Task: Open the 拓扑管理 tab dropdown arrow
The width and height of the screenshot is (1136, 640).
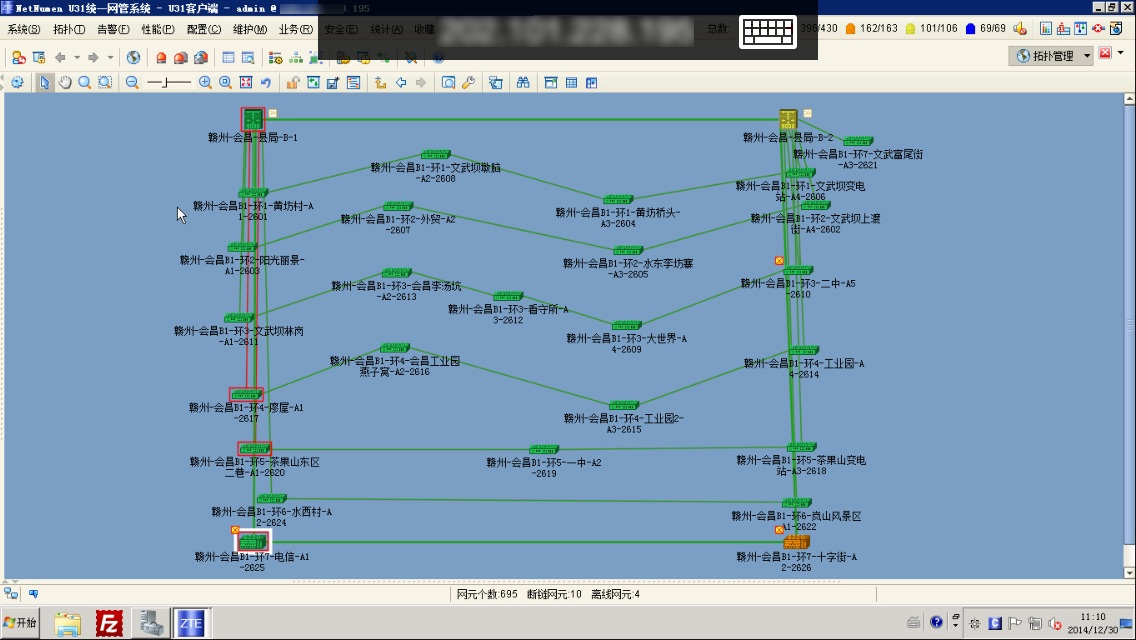Action: tap(1087, 56)
